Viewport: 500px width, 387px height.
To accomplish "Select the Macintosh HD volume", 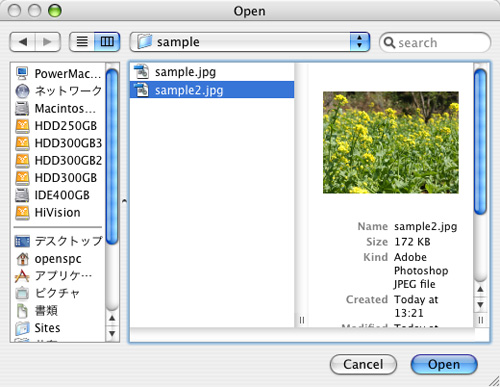I will coord(58,108).
